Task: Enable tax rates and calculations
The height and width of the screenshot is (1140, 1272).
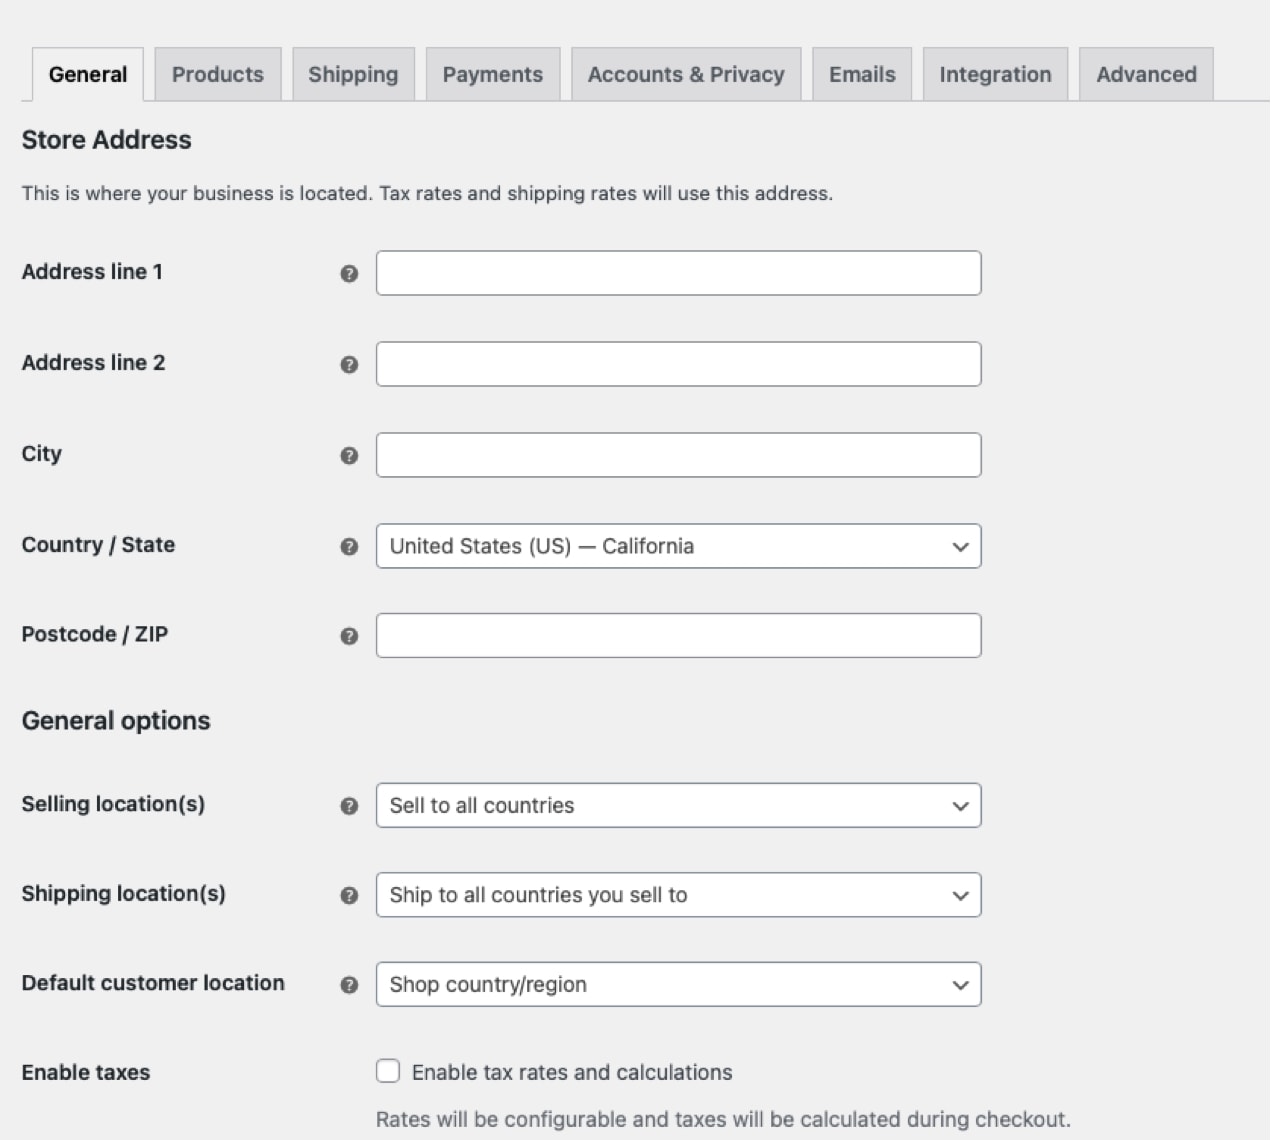Action: coord(388,1071)
